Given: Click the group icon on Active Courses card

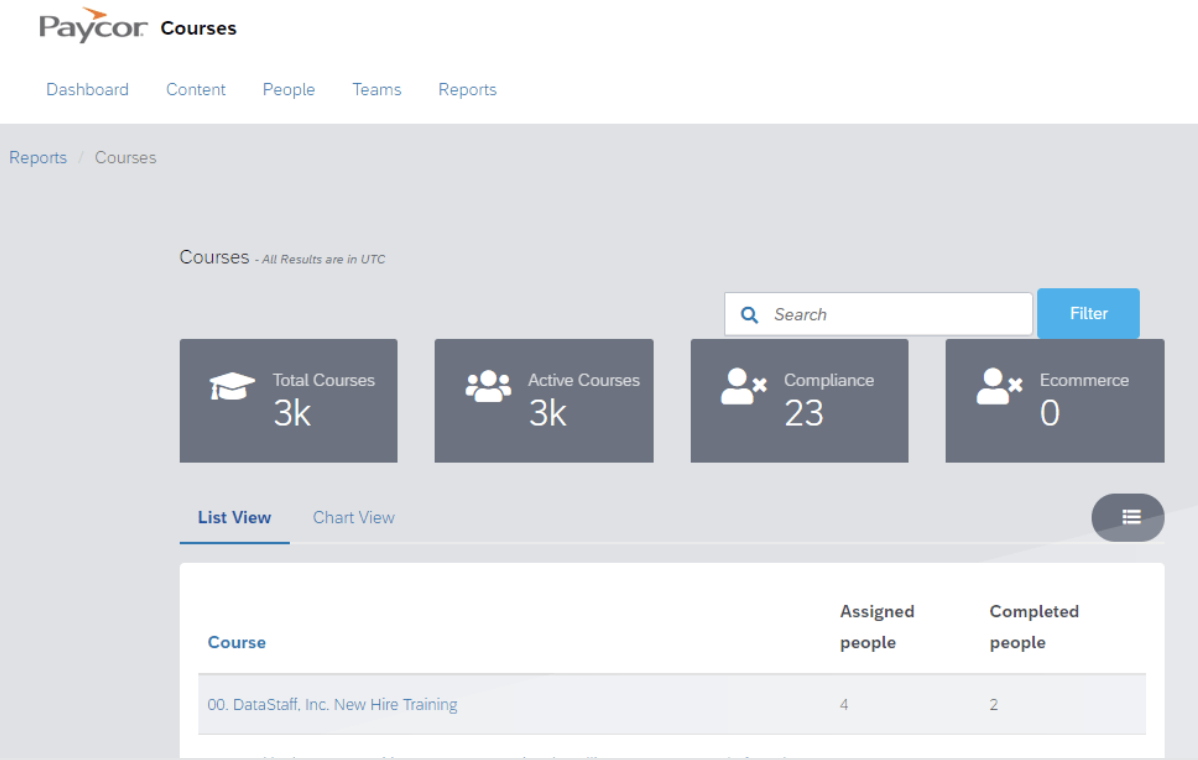Looking at the screenshot, I should (x=488, y=384).
